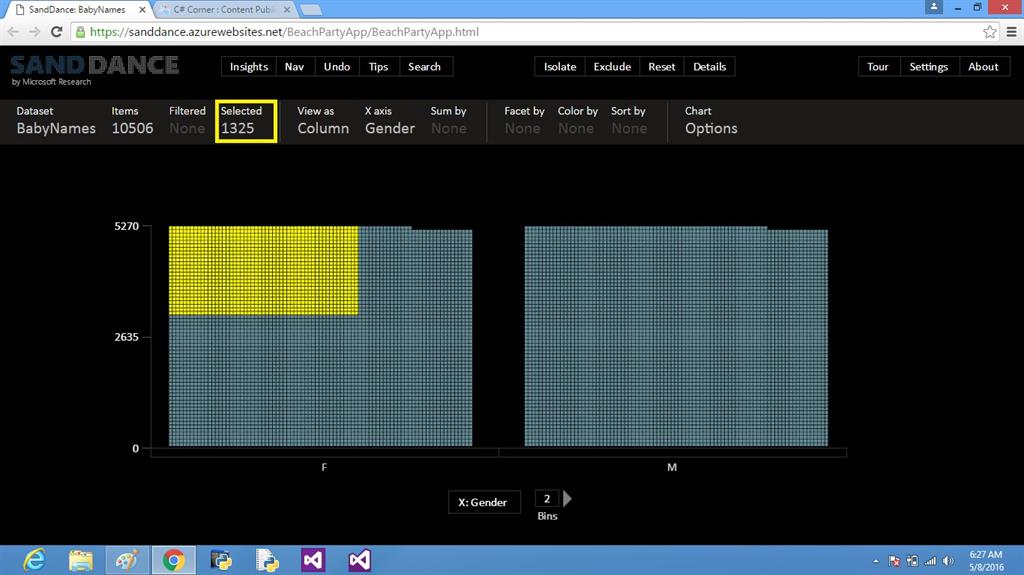
Task: Open Chart Options
Action: (711, 121)
